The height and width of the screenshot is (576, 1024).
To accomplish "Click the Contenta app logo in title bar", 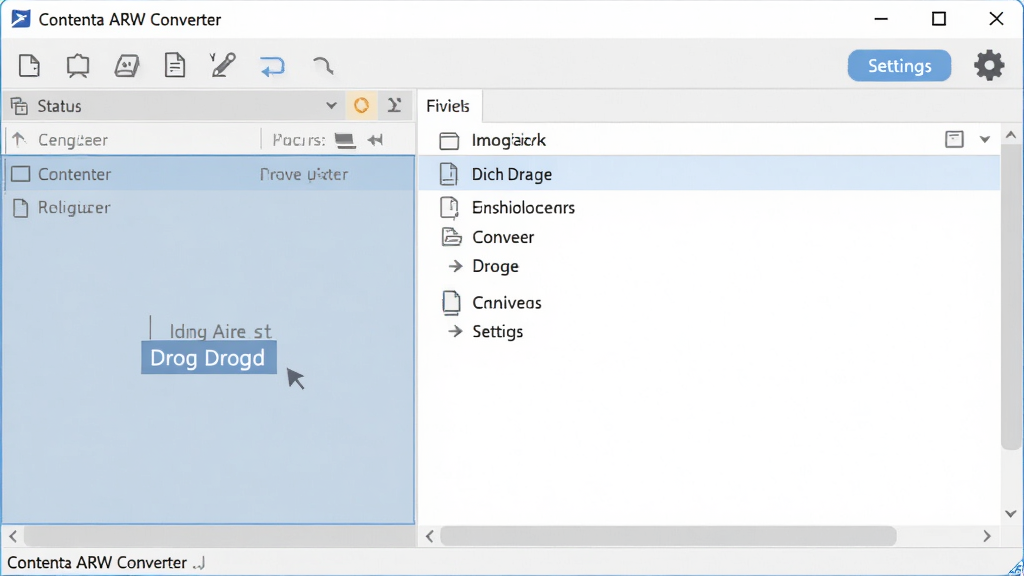I will click(20, 19).
